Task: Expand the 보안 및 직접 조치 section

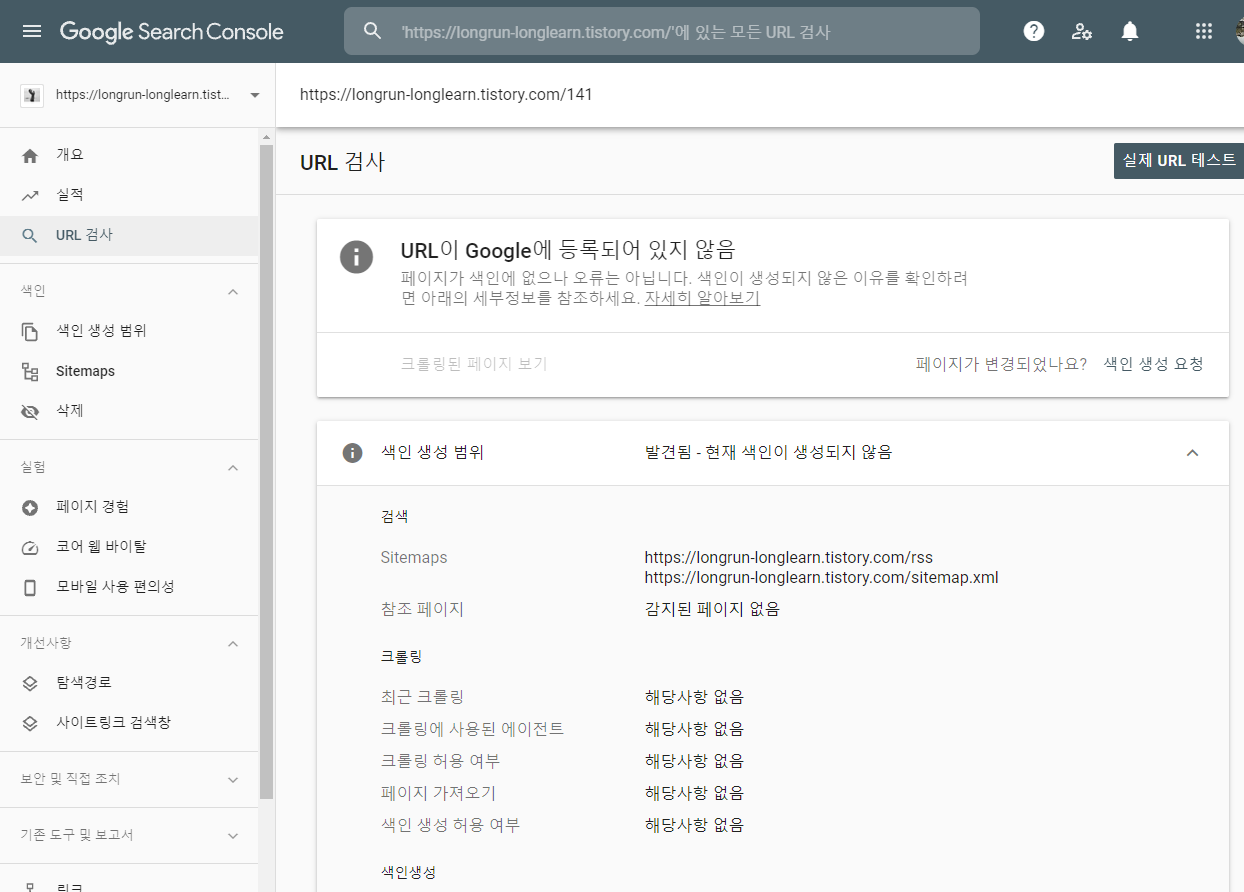Action: click(x=233, y=779)
